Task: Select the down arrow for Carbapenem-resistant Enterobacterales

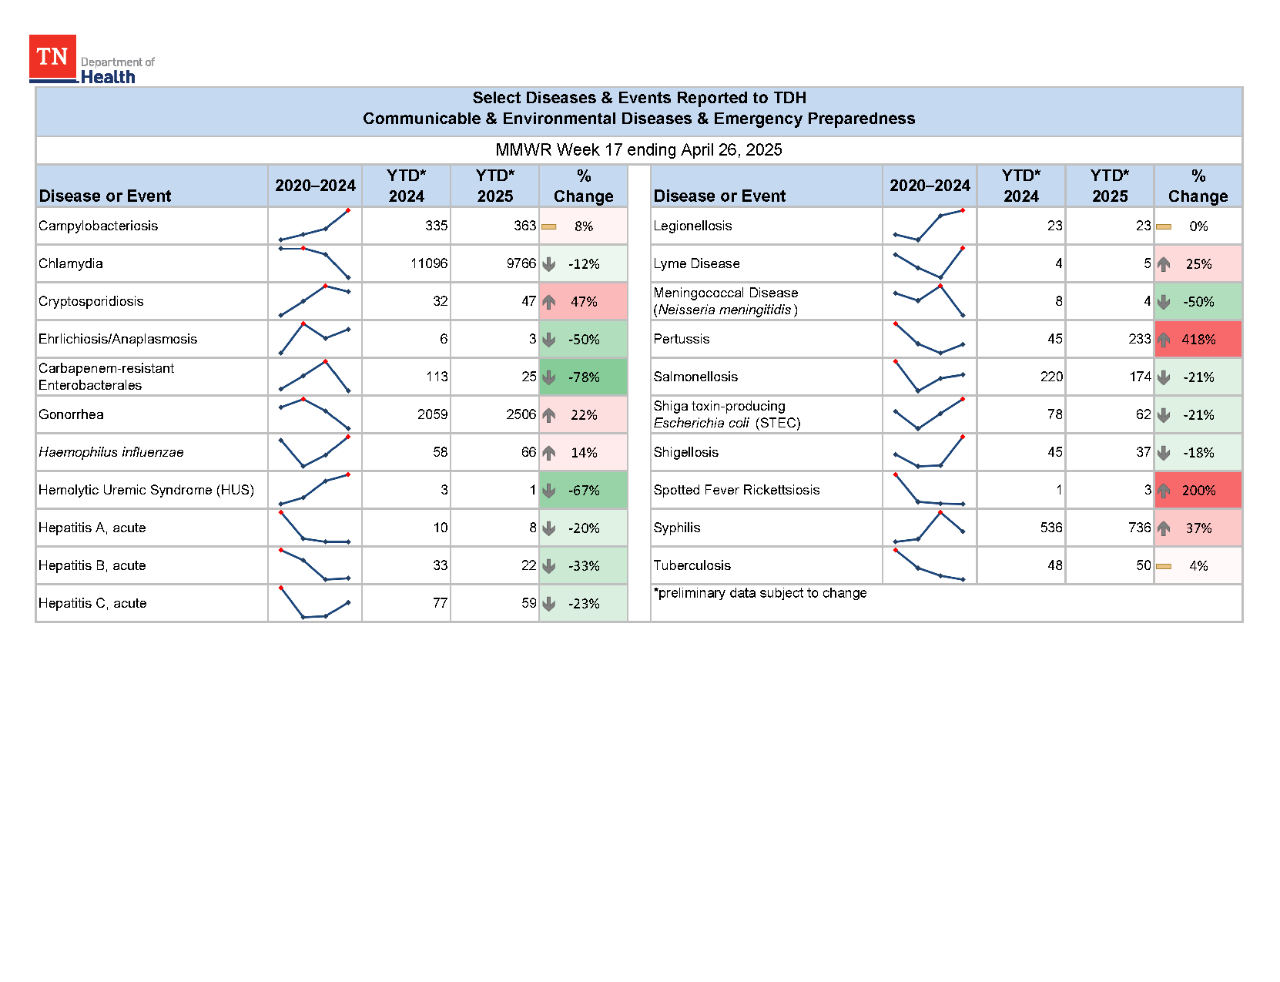Action: [550, 376]
